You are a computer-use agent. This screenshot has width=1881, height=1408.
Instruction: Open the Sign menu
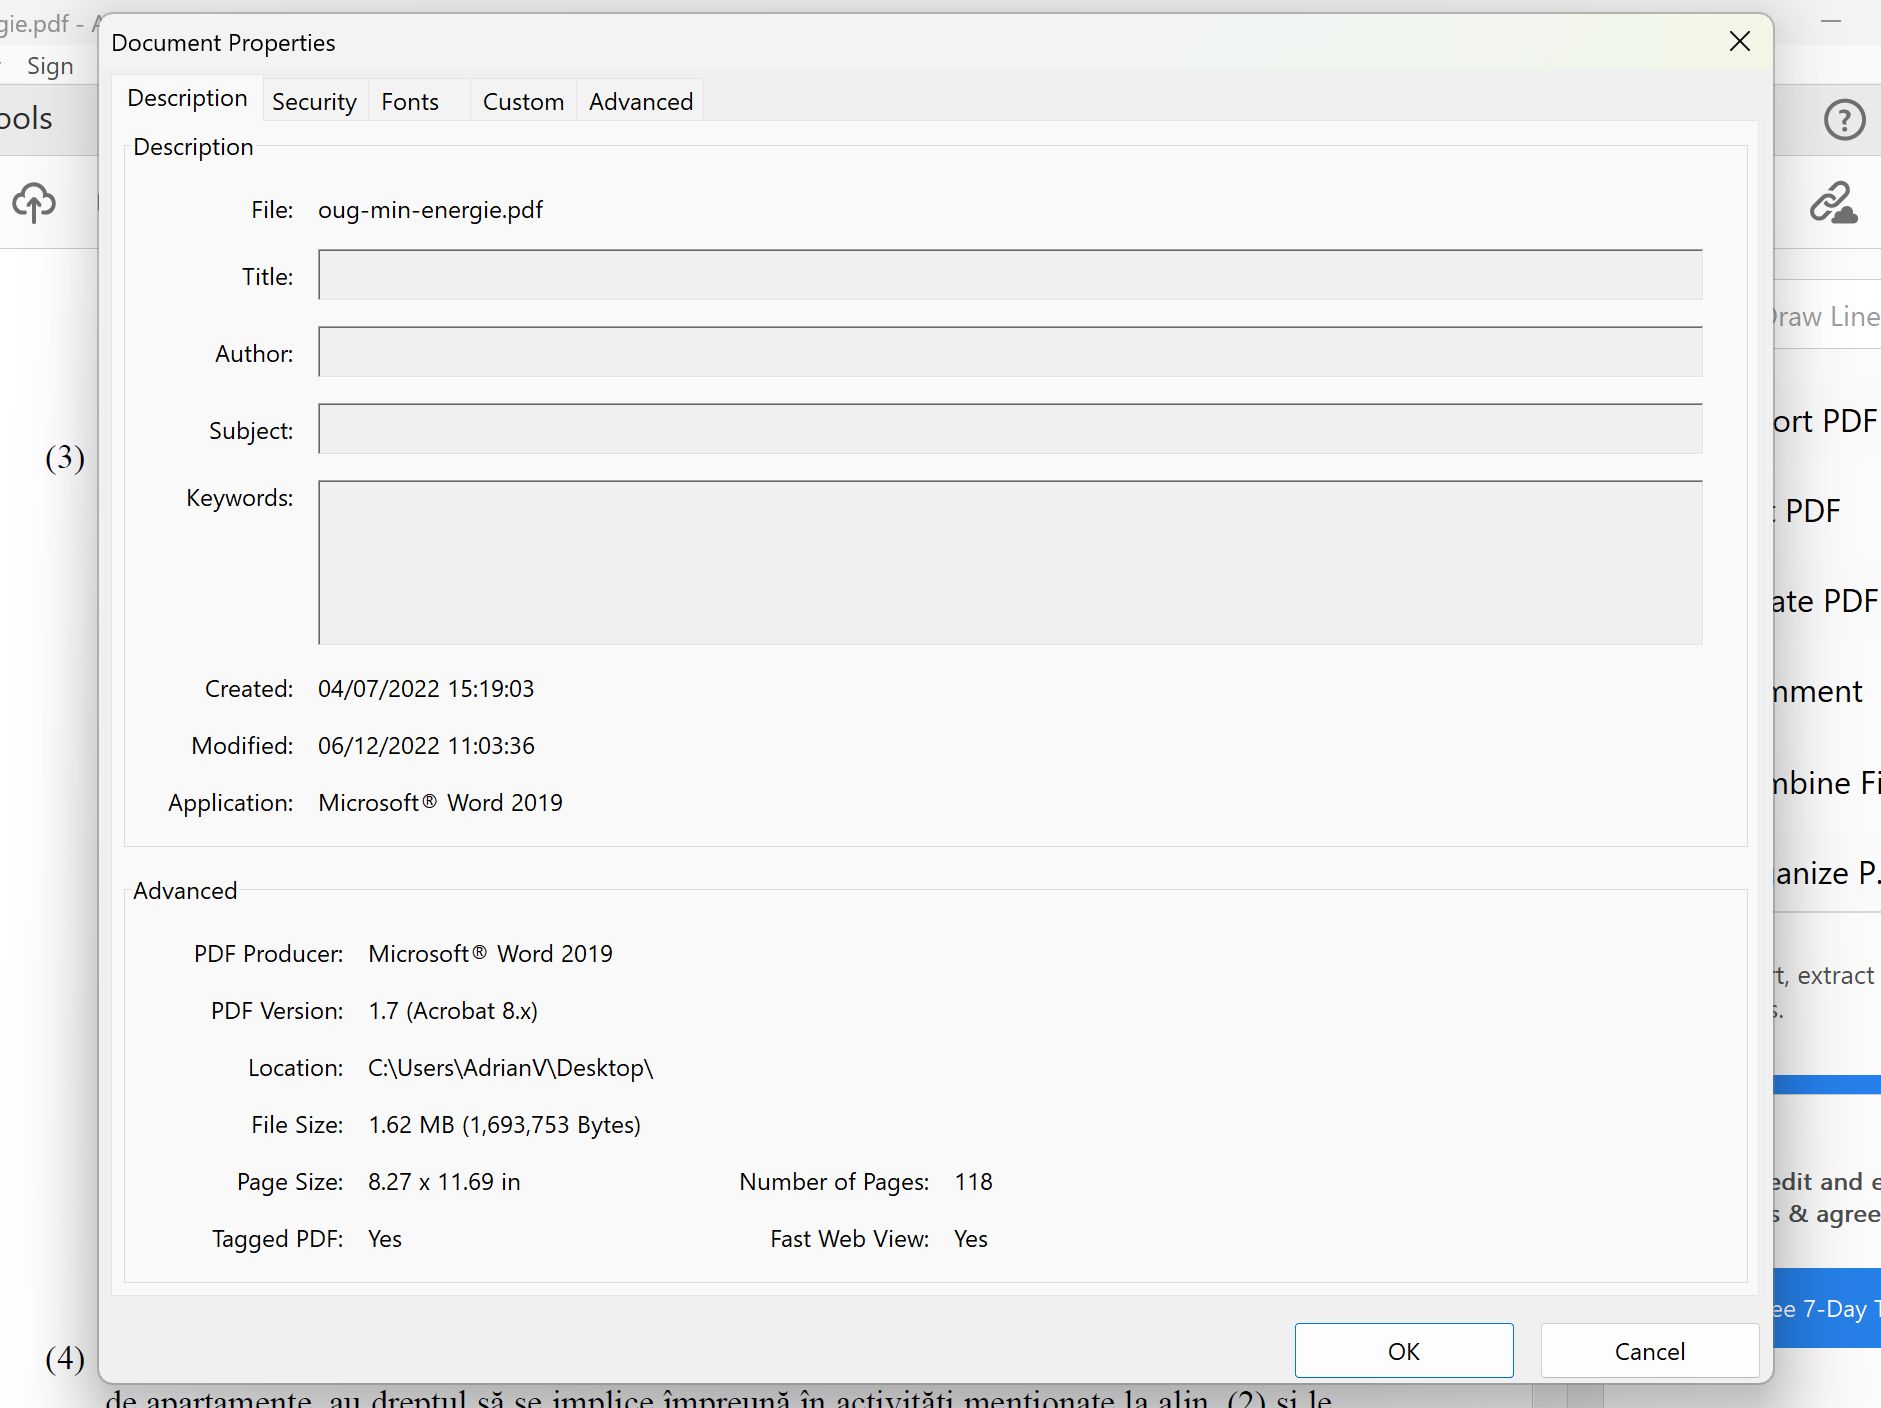pos(50,66)
